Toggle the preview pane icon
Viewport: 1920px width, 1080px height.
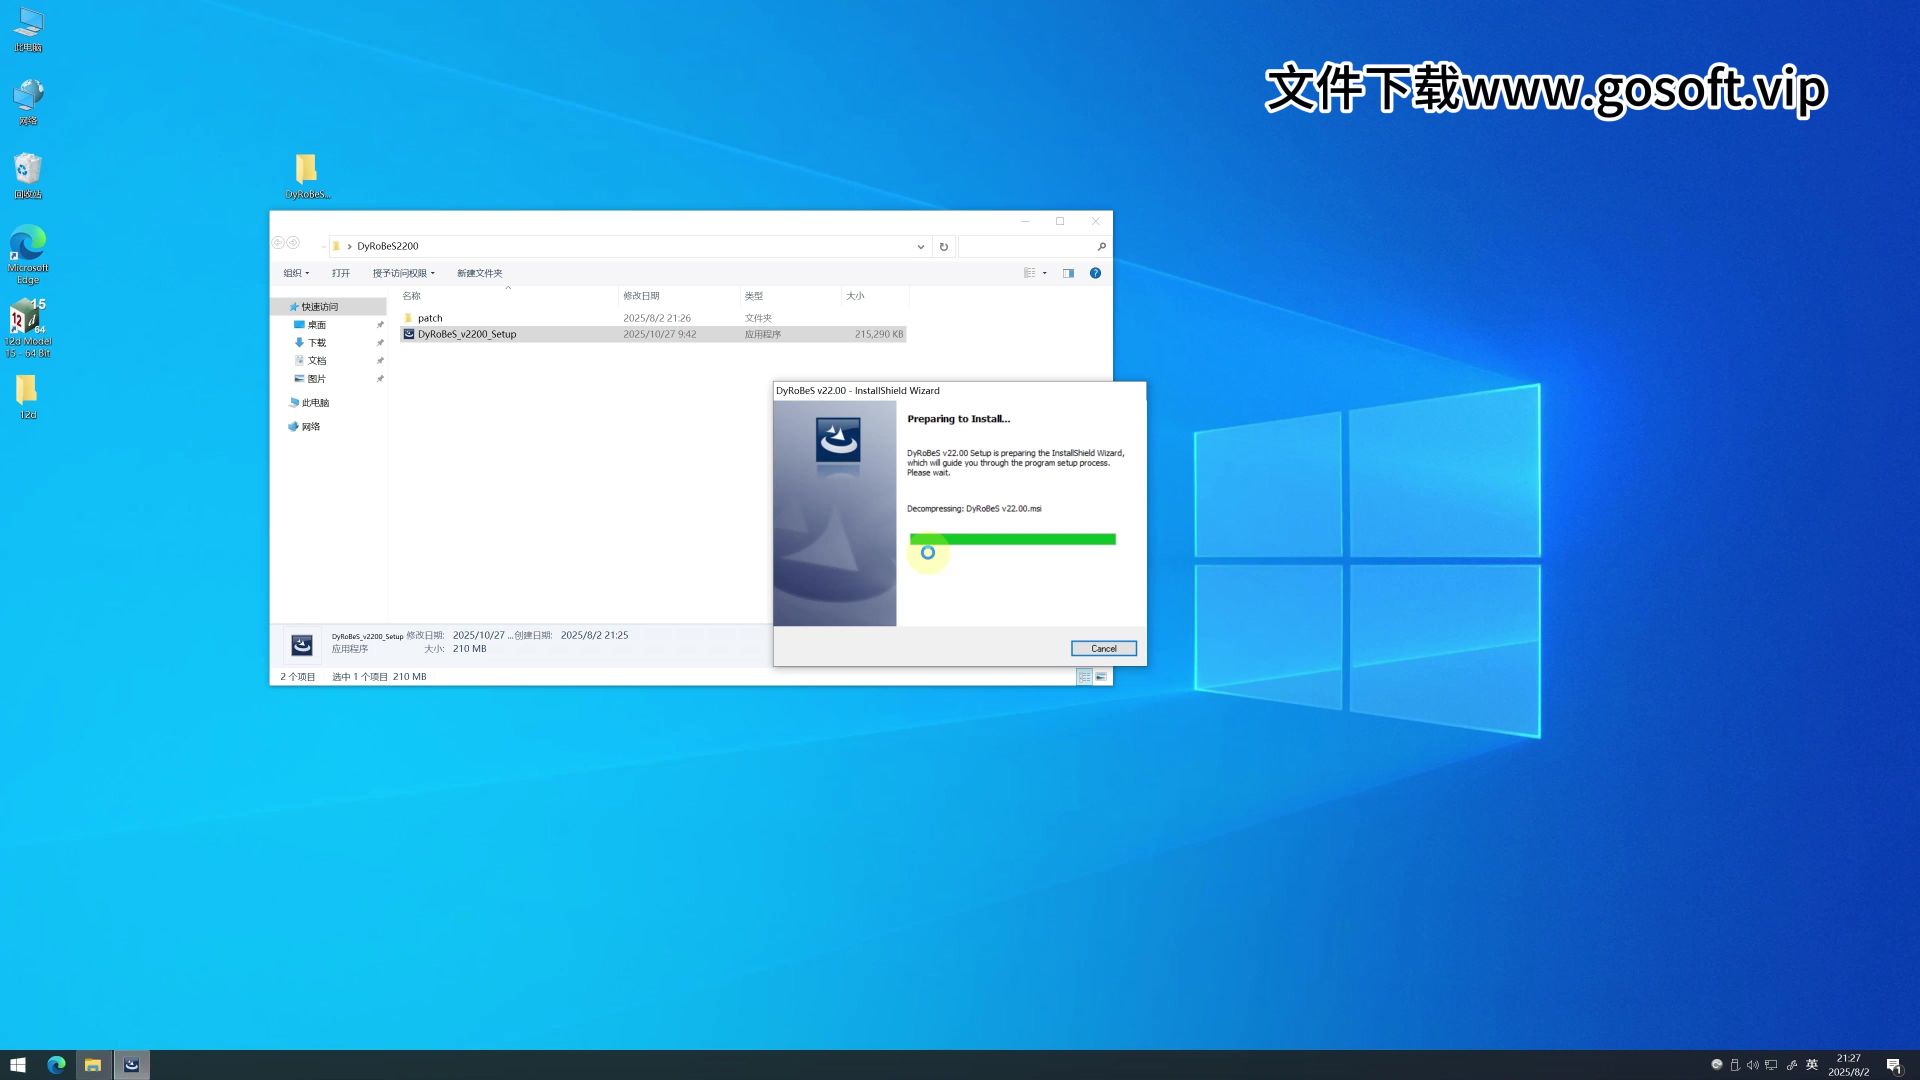[1068, 273]
